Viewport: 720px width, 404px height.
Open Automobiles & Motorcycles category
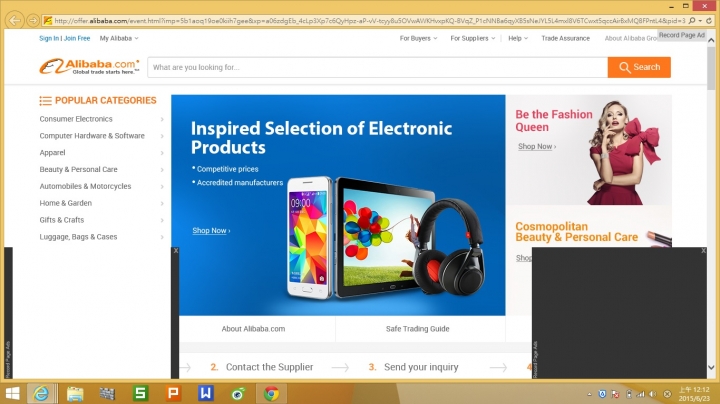85,186
